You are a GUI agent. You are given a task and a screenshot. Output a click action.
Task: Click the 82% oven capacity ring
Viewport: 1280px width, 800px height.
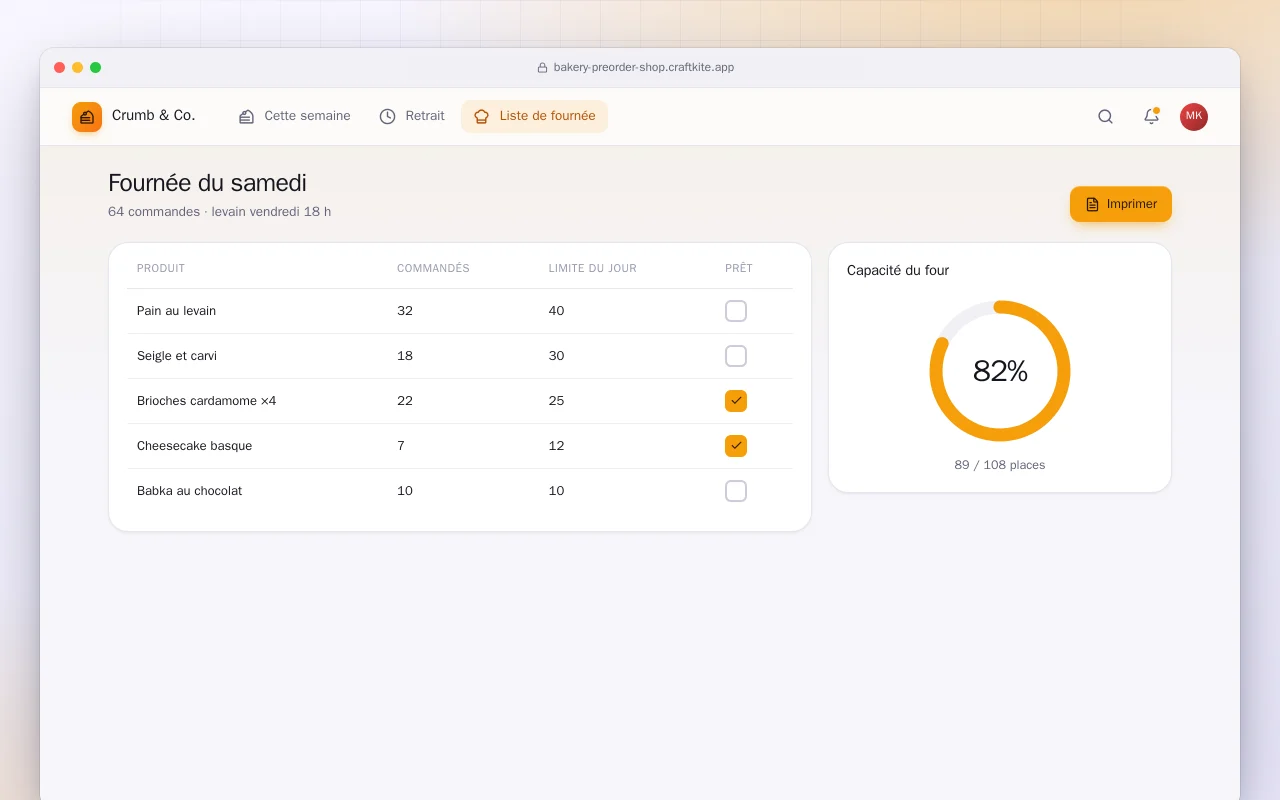point(1000,371)
